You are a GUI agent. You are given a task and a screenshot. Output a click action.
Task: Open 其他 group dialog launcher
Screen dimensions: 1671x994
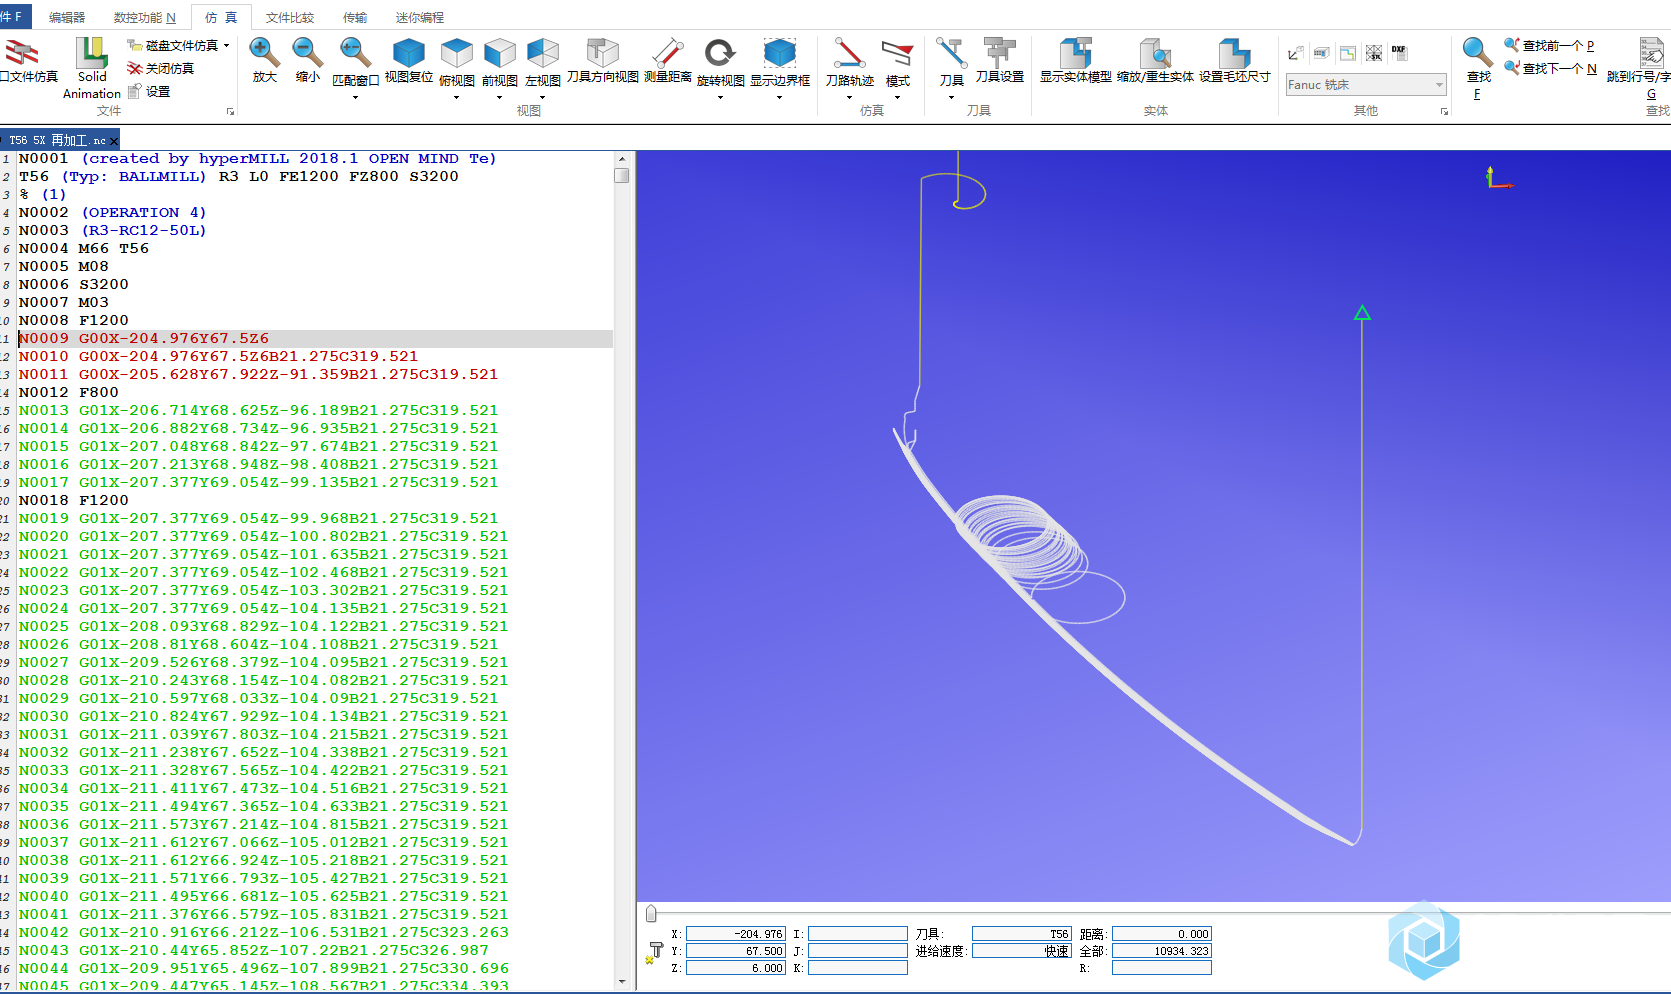pos(1444,112)
